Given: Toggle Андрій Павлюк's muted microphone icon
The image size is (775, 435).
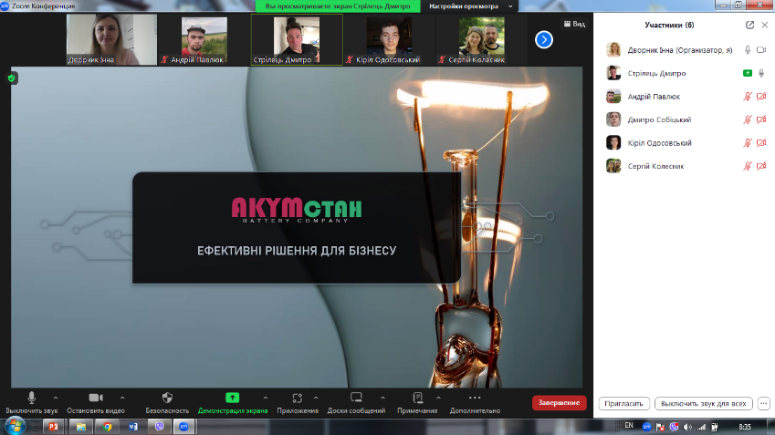Looking at the screenshot, I should (747, 96).
